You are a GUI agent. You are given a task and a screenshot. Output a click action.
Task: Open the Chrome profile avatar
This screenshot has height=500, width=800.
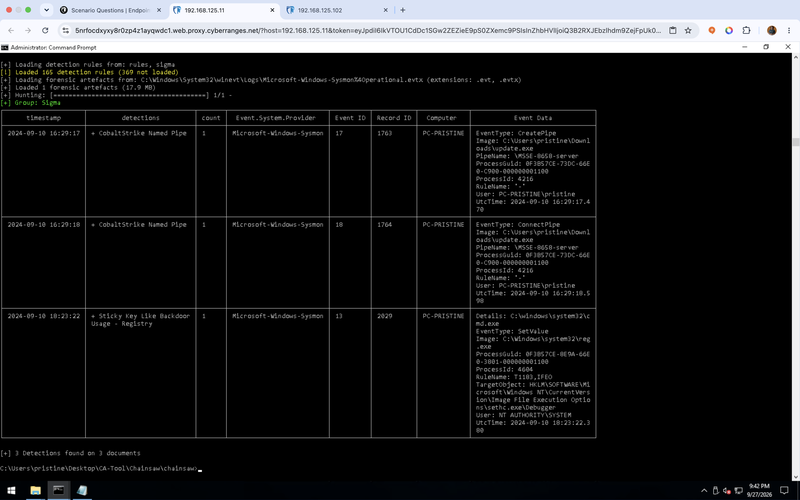(771, 31)
